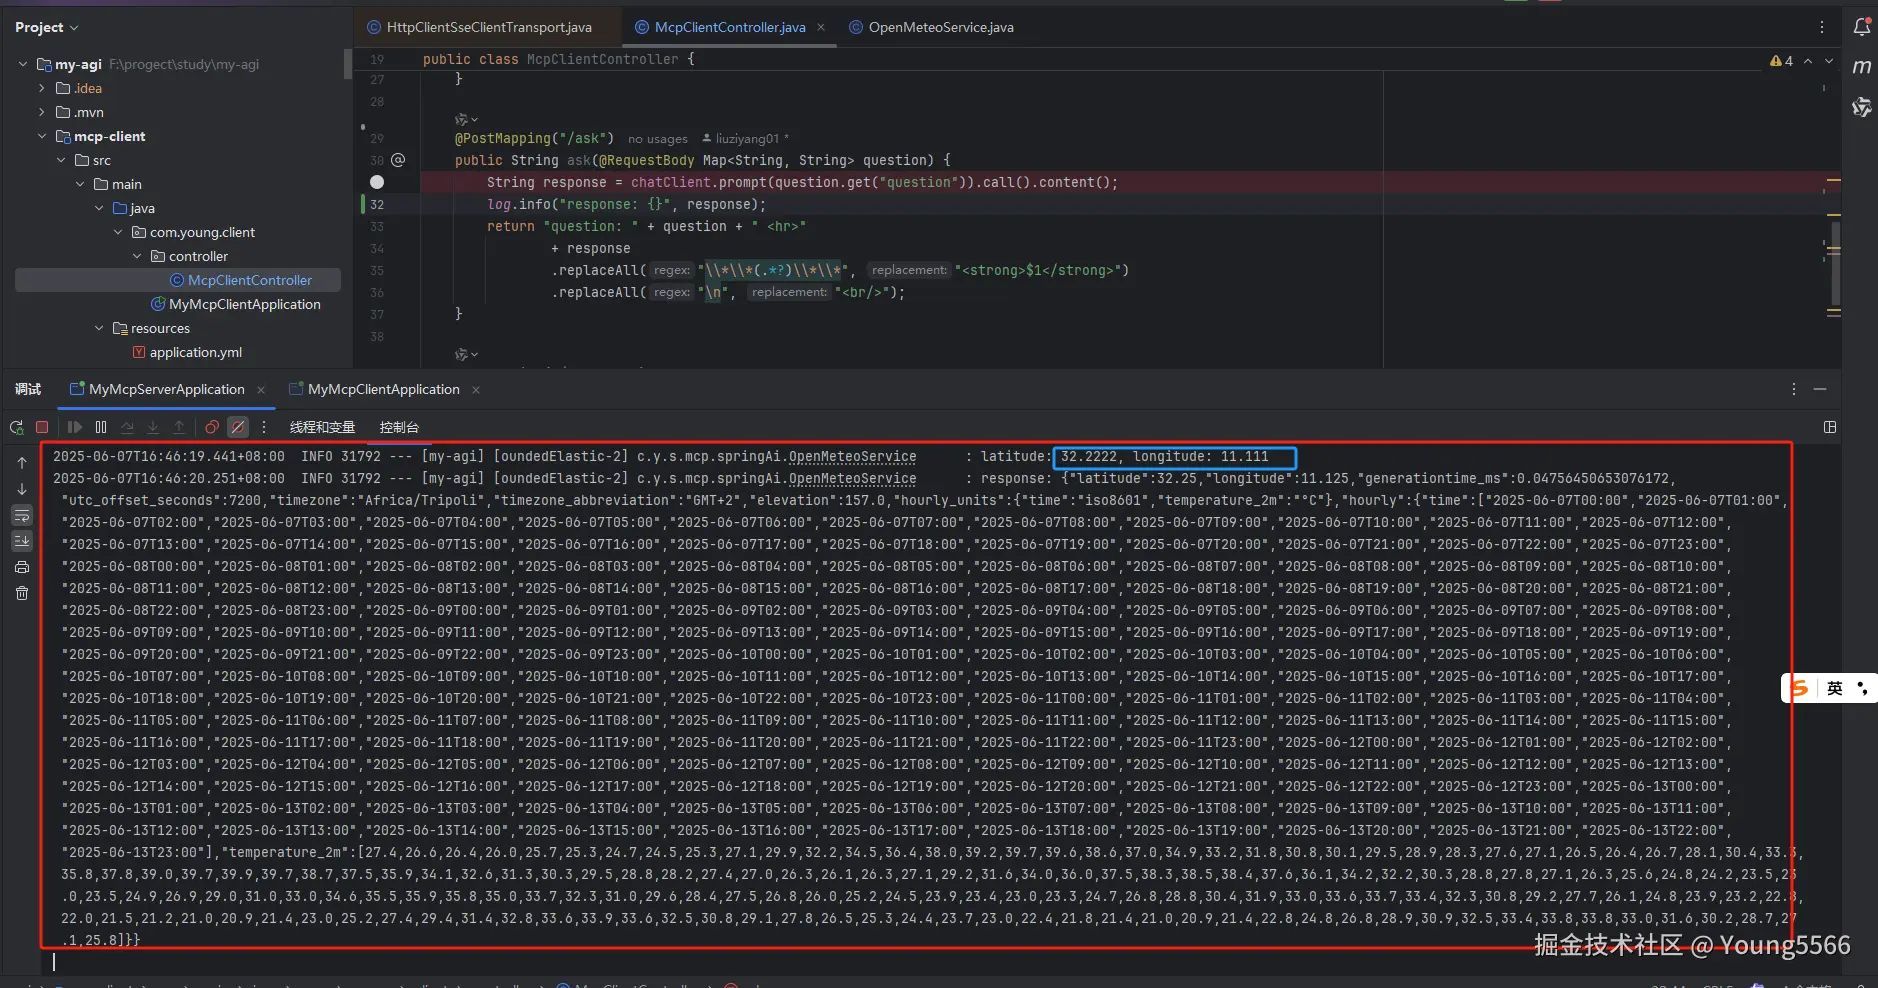Jump down the console stack trace
This screenshot has width=1878, height=988.
pos(22,489)
